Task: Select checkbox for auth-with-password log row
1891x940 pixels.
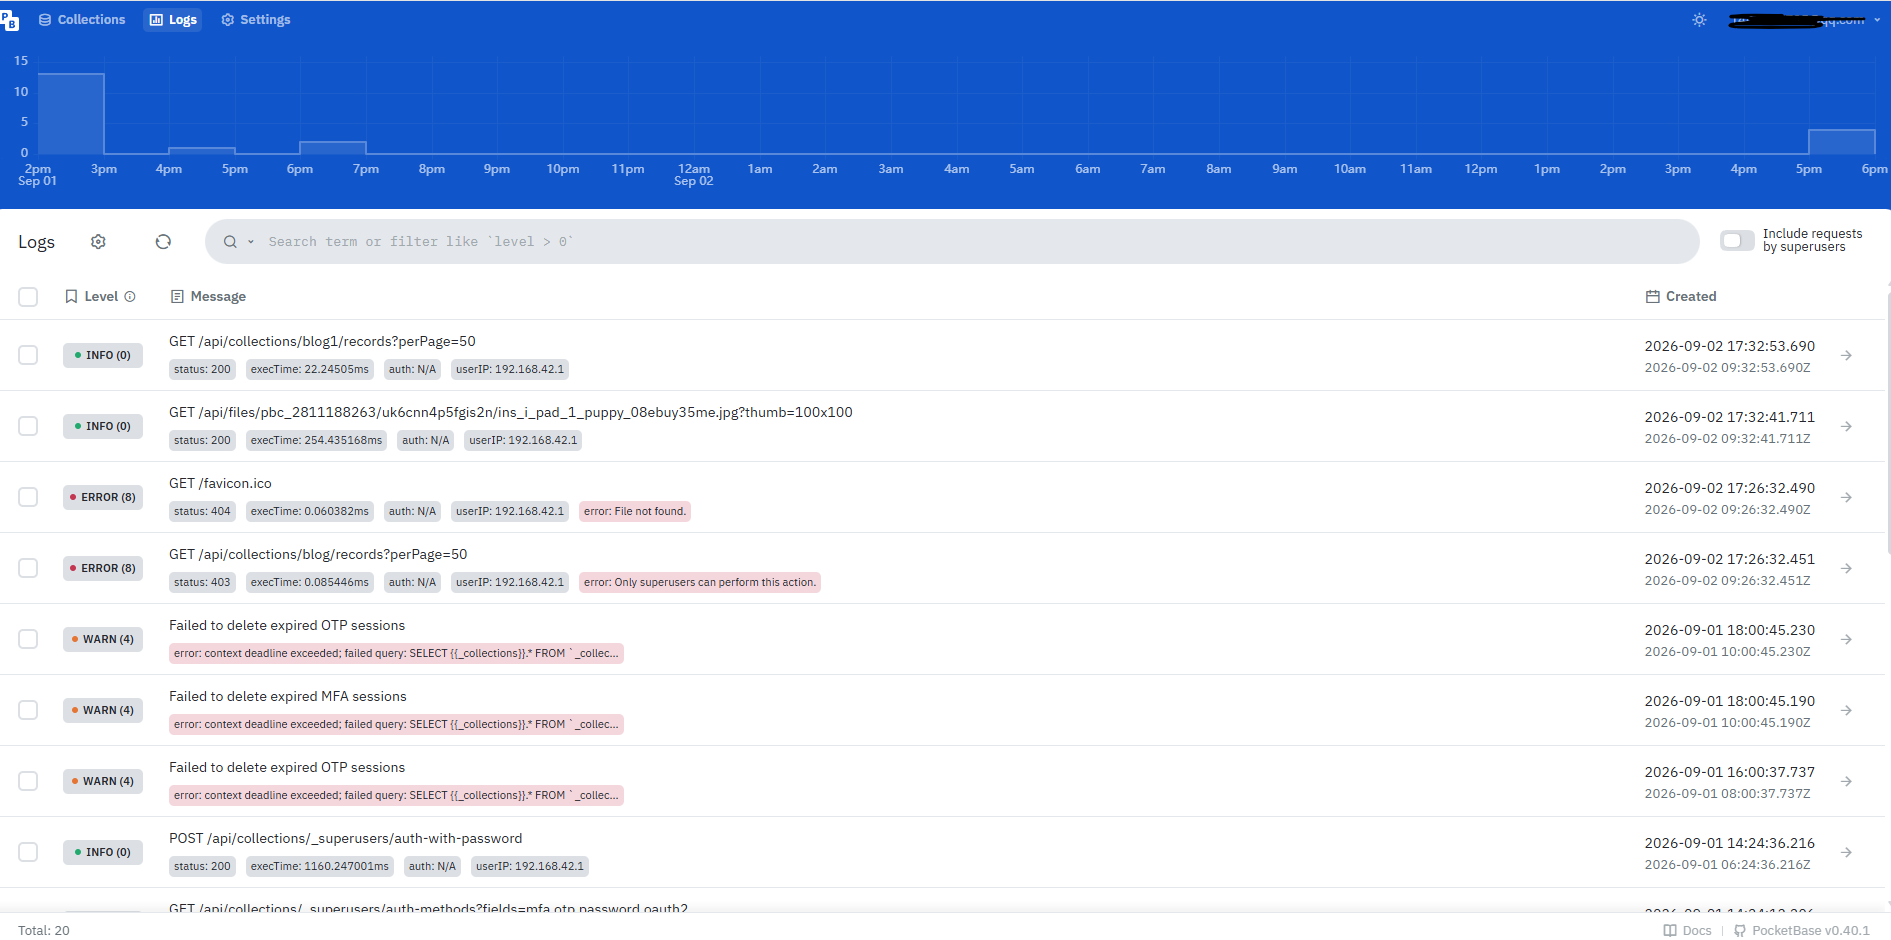Action: click(x=28, y=853)
